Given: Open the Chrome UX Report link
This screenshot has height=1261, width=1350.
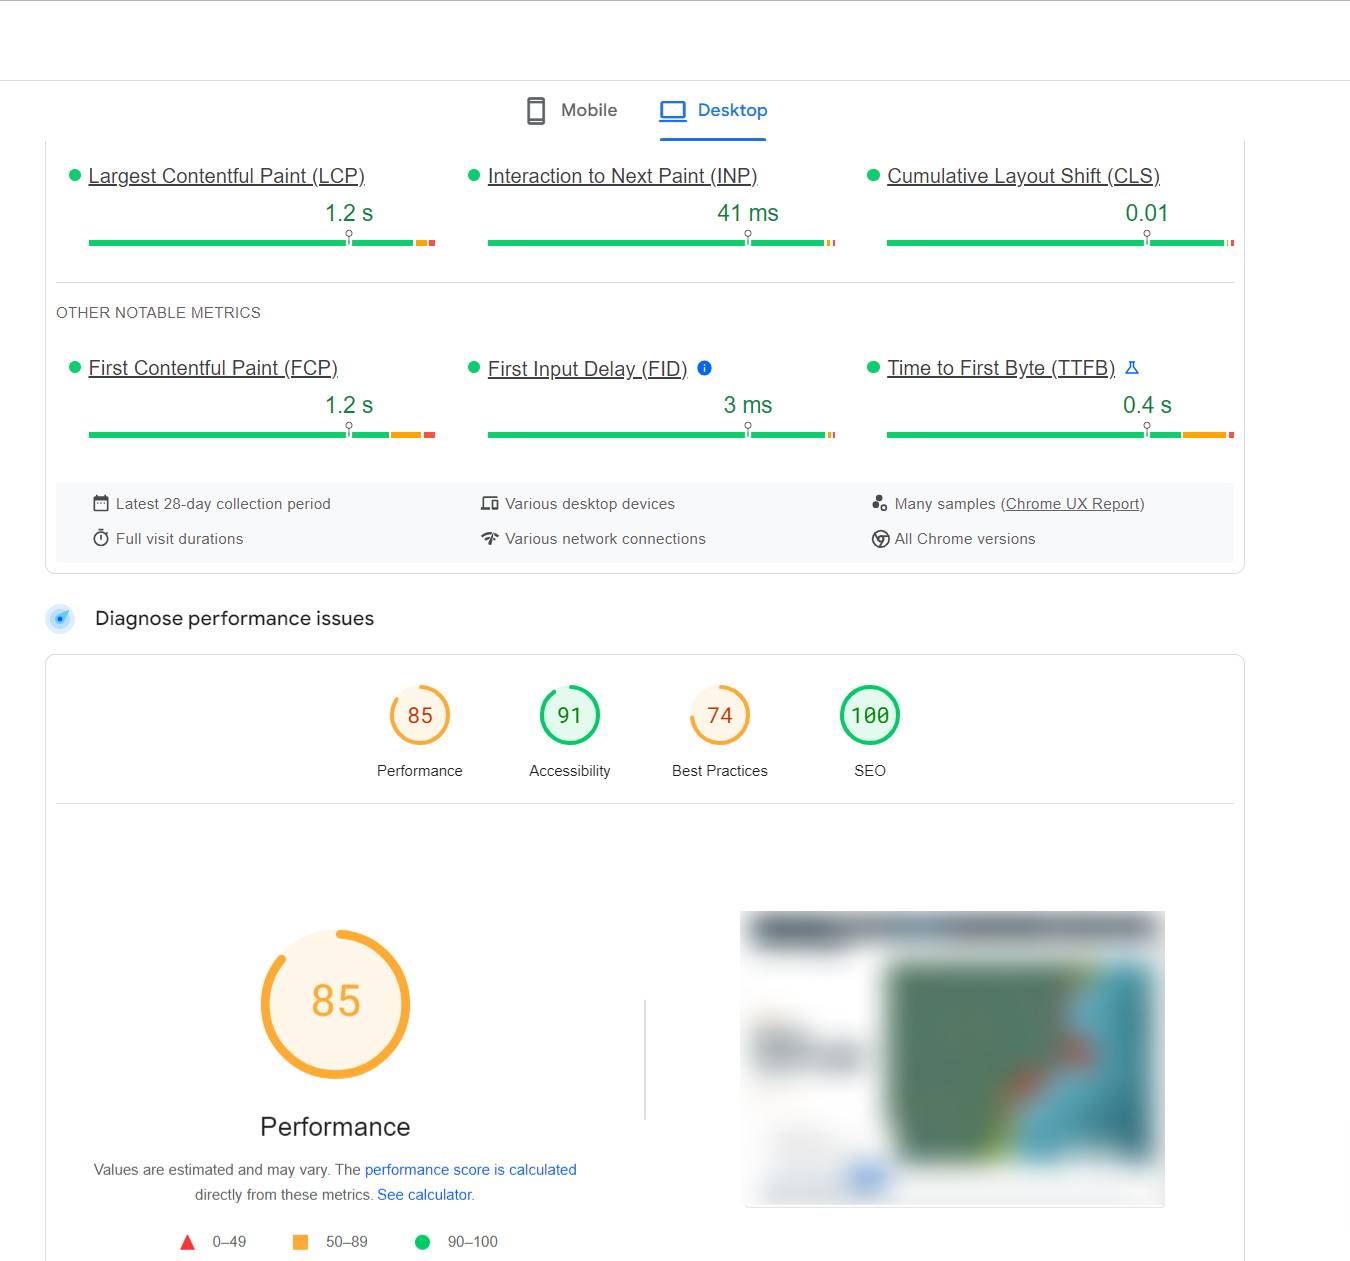Looking at the screenshot, I should 1072,504.
